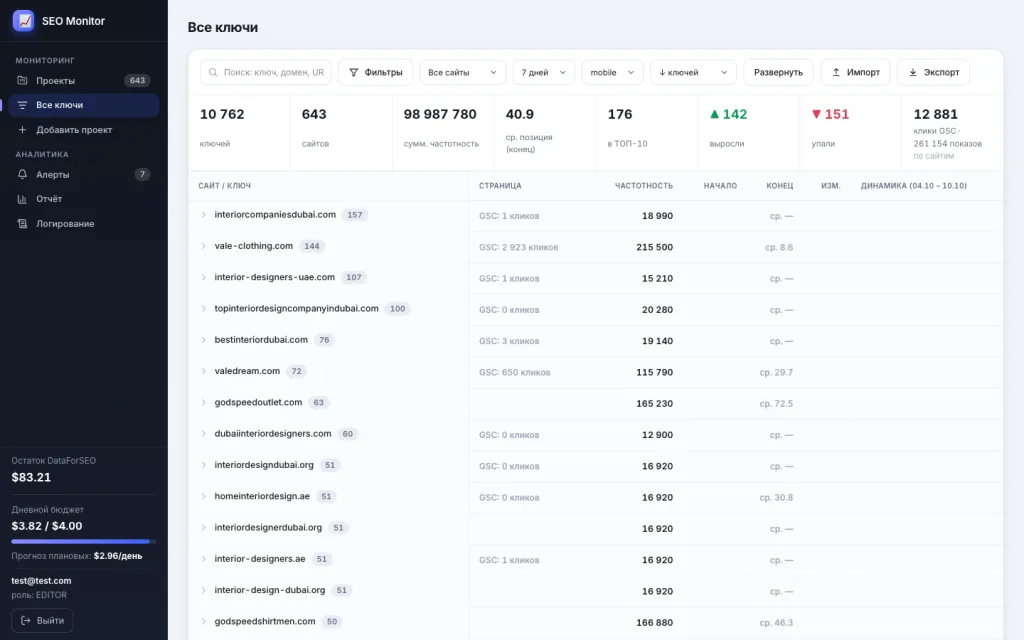Click bestinteriordubai.com site name

(261, 340)
